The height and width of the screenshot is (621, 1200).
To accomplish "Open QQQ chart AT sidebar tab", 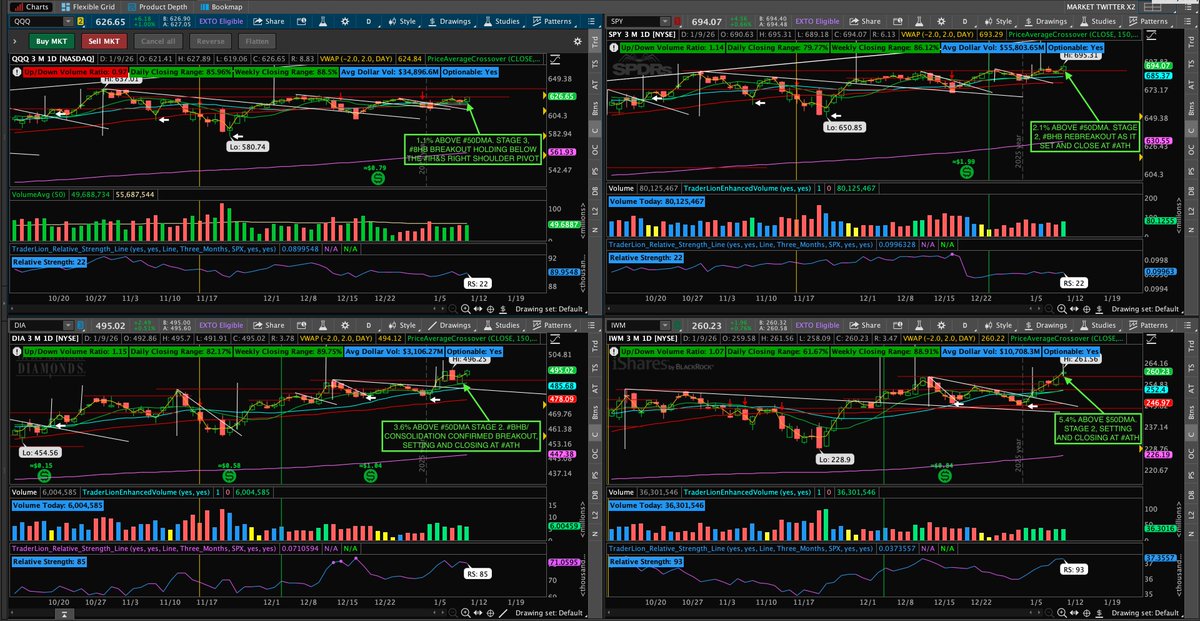I will [x=595, y=85].
